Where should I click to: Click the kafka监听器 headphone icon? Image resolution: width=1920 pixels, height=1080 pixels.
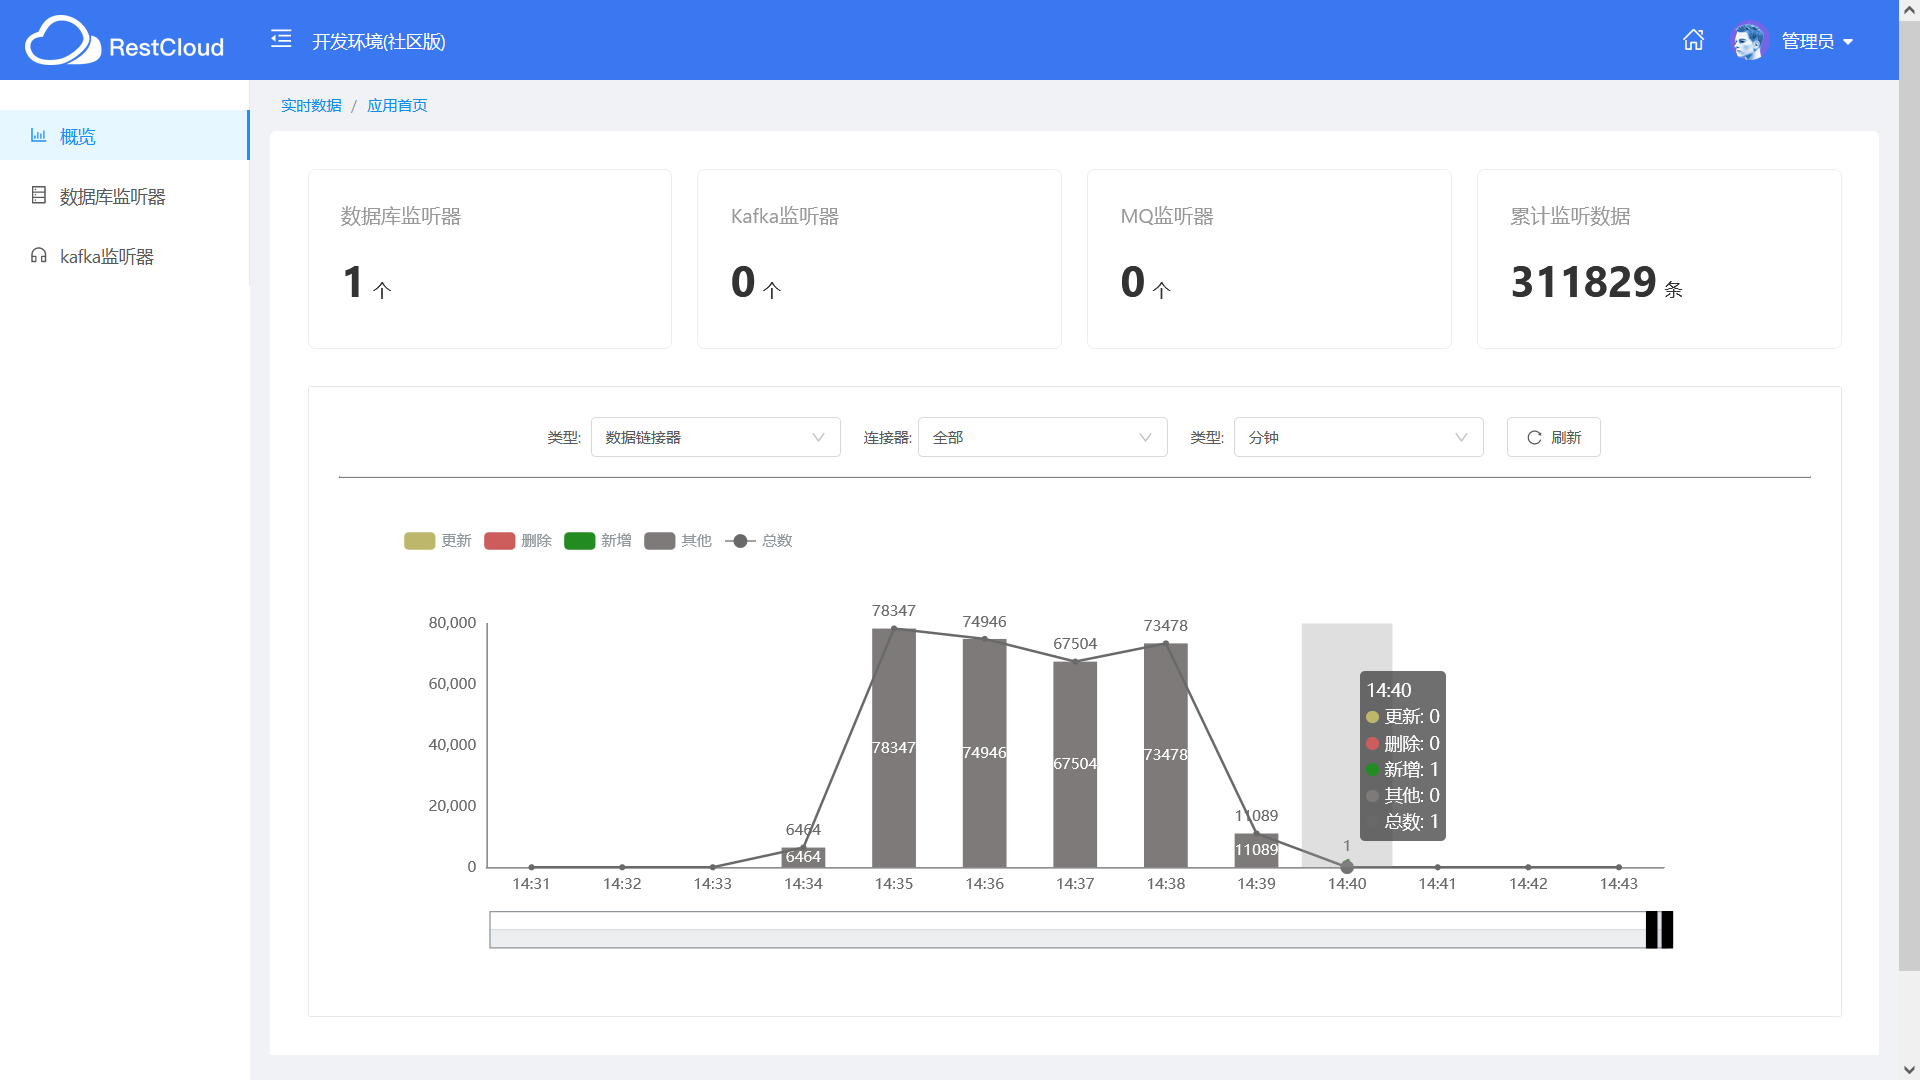pos(39,256)
